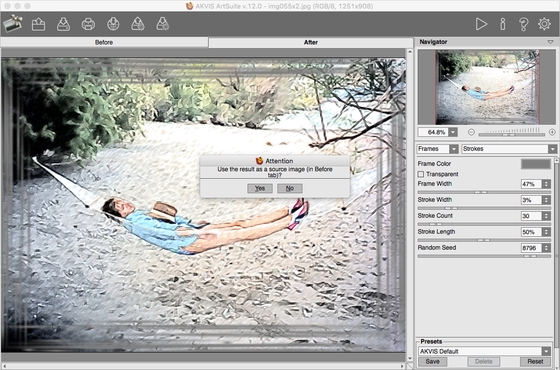Collapse the Navigator panel triangle
Screen dimensions: 560x370
click(x=550, y=42)
